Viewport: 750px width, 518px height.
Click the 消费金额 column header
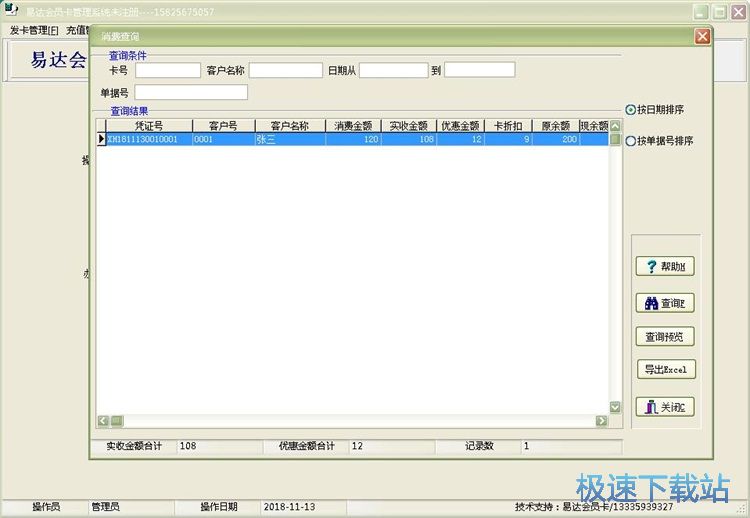(x=353, y=126)
